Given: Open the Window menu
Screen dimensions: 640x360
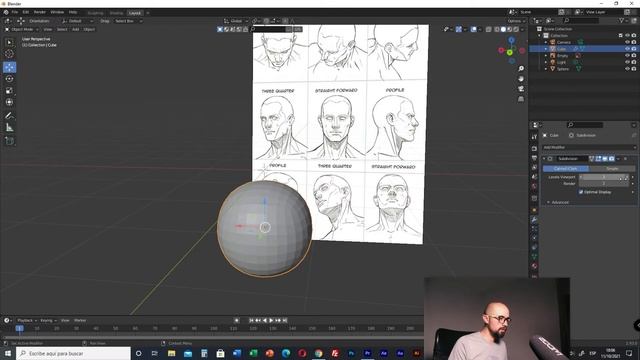Looking at the screenshot, I should point(57,13).
